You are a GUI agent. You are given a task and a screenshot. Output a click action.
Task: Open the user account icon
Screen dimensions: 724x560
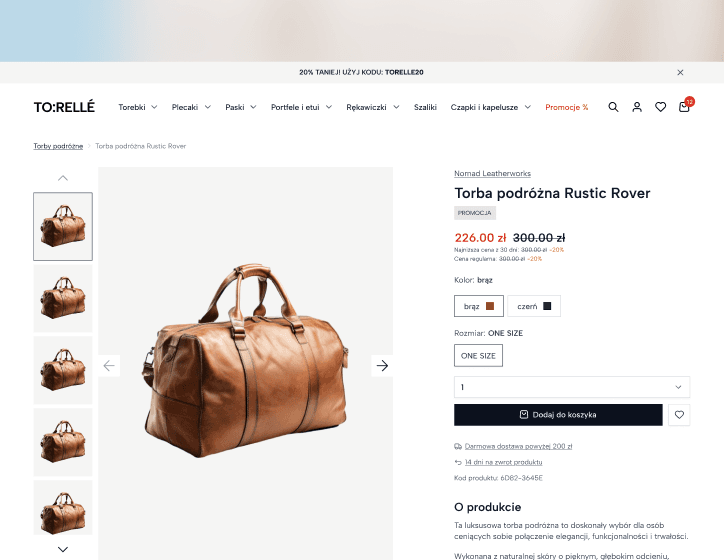[x=637, y=107]
